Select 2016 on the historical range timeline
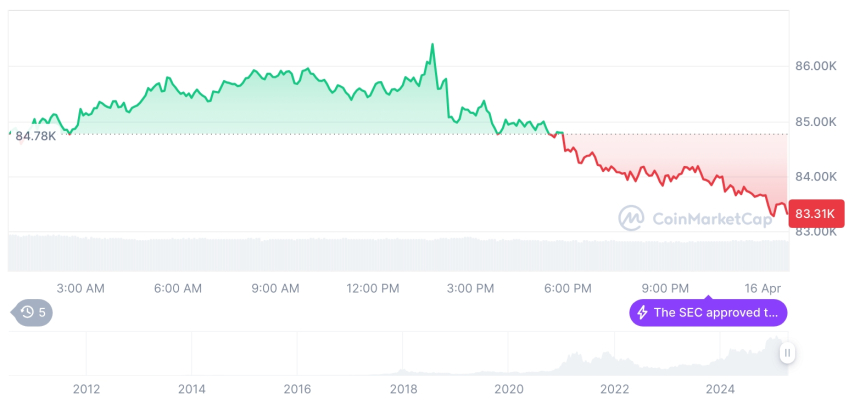Screen dimensions: 860x401 [x=297, y=389]
